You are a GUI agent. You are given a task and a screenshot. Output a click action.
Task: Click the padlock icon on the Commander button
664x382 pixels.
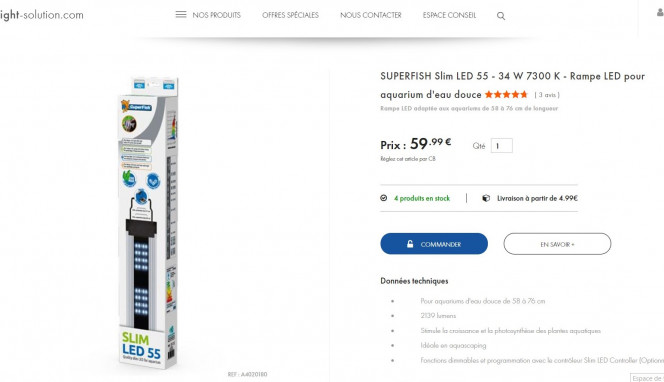click(410, 244)
